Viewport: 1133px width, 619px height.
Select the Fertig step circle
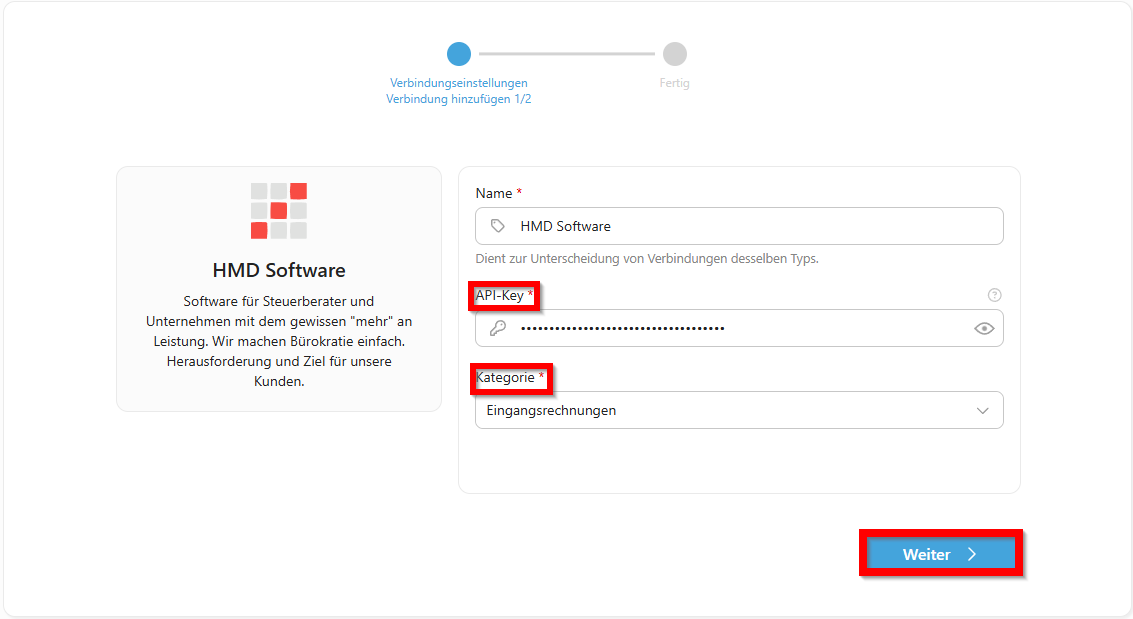tap(675, 53)
